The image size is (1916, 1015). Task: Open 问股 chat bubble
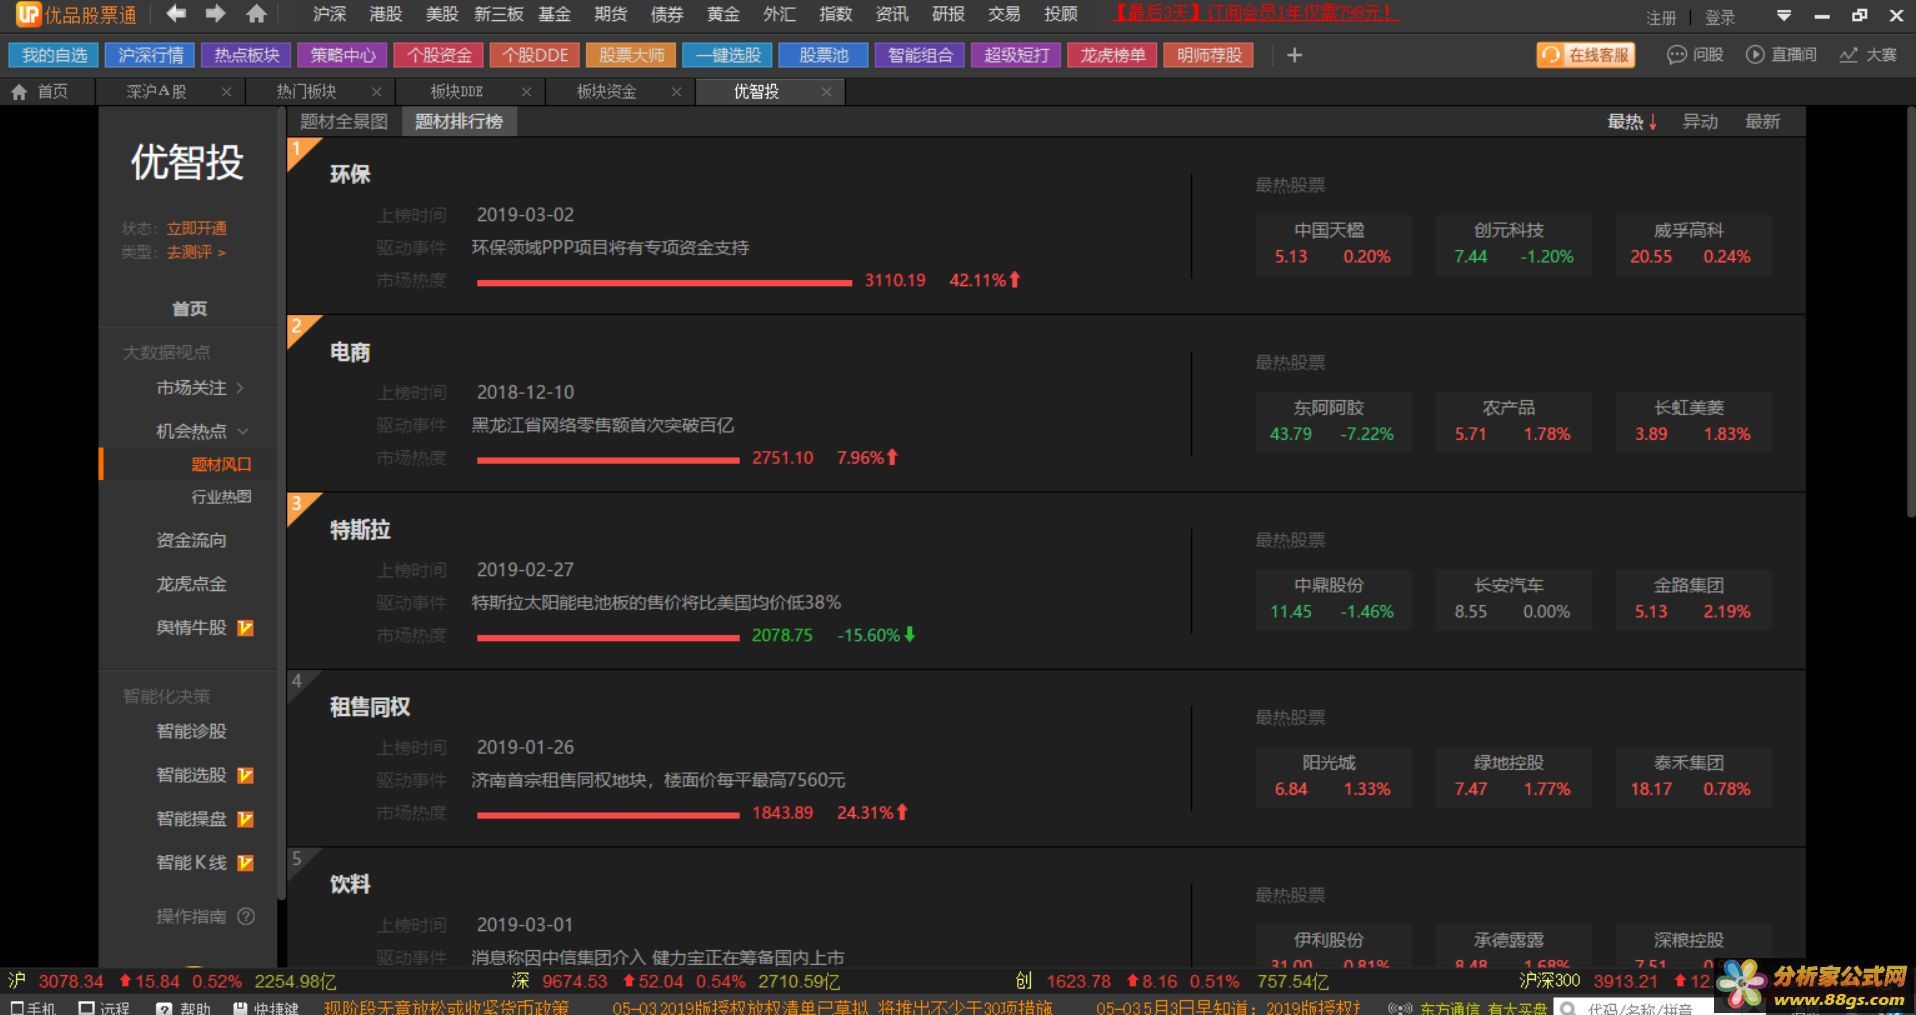click(x=1695, y=55)
